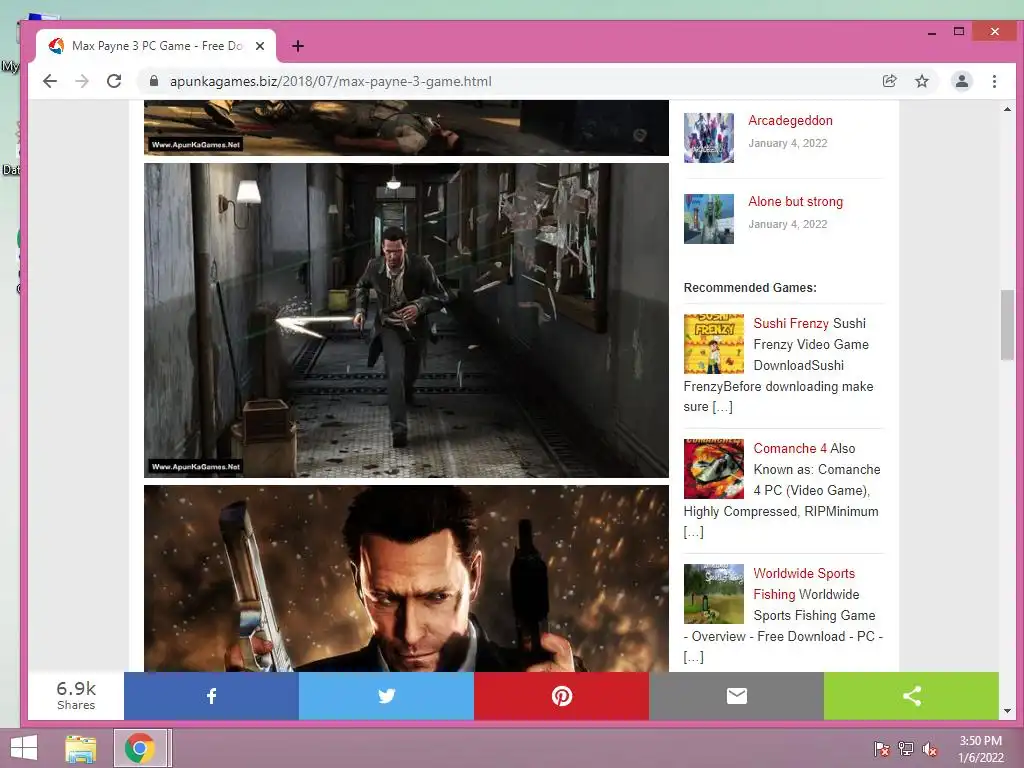Image resolution: width=1024 pixels, height=768 pixels.
Task: Click the Sushi Frenzy thumbnail image
Action: pyautogui.click(x=714, y=344)
